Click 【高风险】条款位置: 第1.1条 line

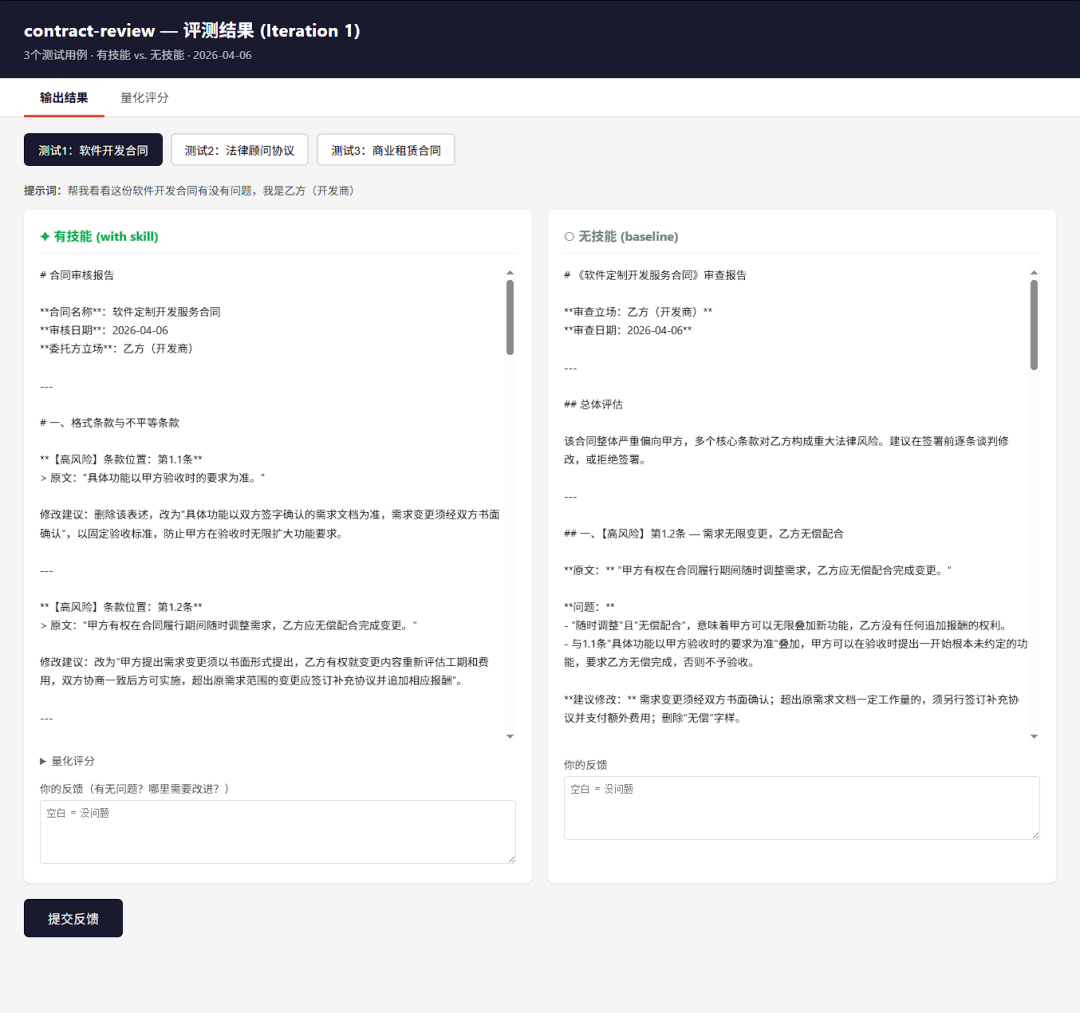(x=121, y=459)
